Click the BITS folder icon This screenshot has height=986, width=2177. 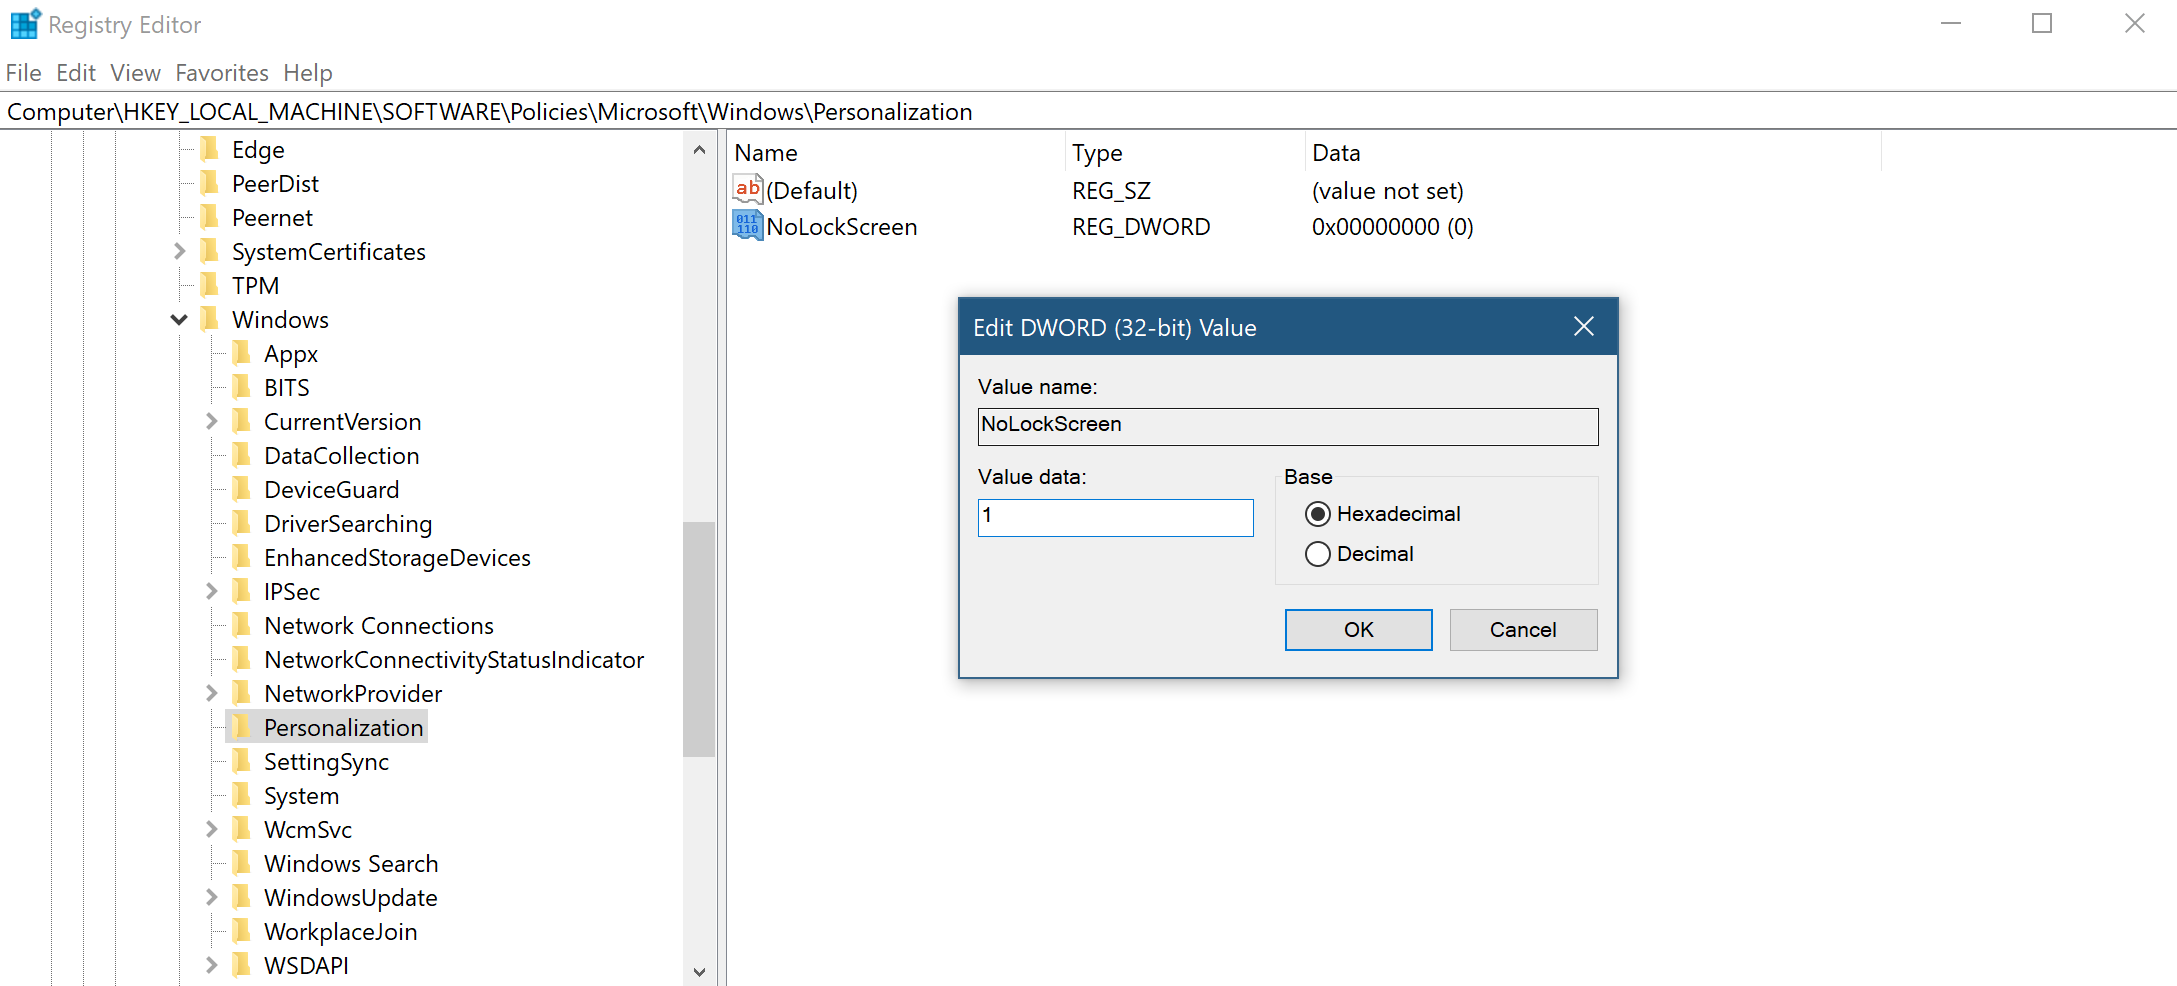(x=242, y=388)
